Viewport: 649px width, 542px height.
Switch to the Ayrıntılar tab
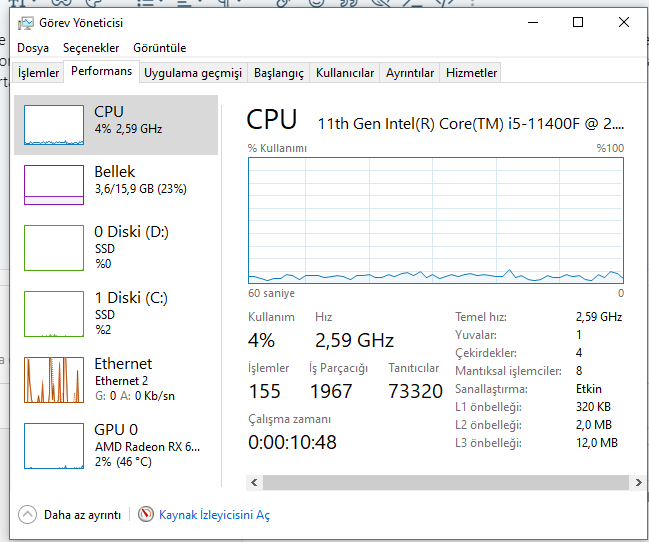pyautogui.click(x=410, y=73)
